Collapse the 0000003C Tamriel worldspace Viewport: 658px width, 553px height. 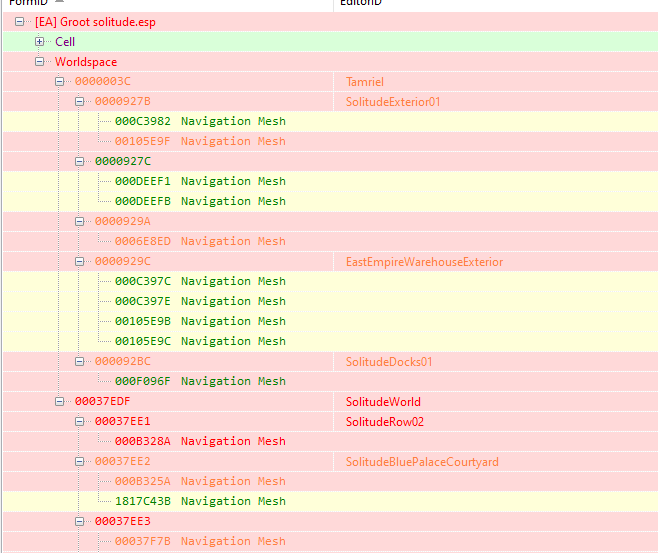coord(60,81)
